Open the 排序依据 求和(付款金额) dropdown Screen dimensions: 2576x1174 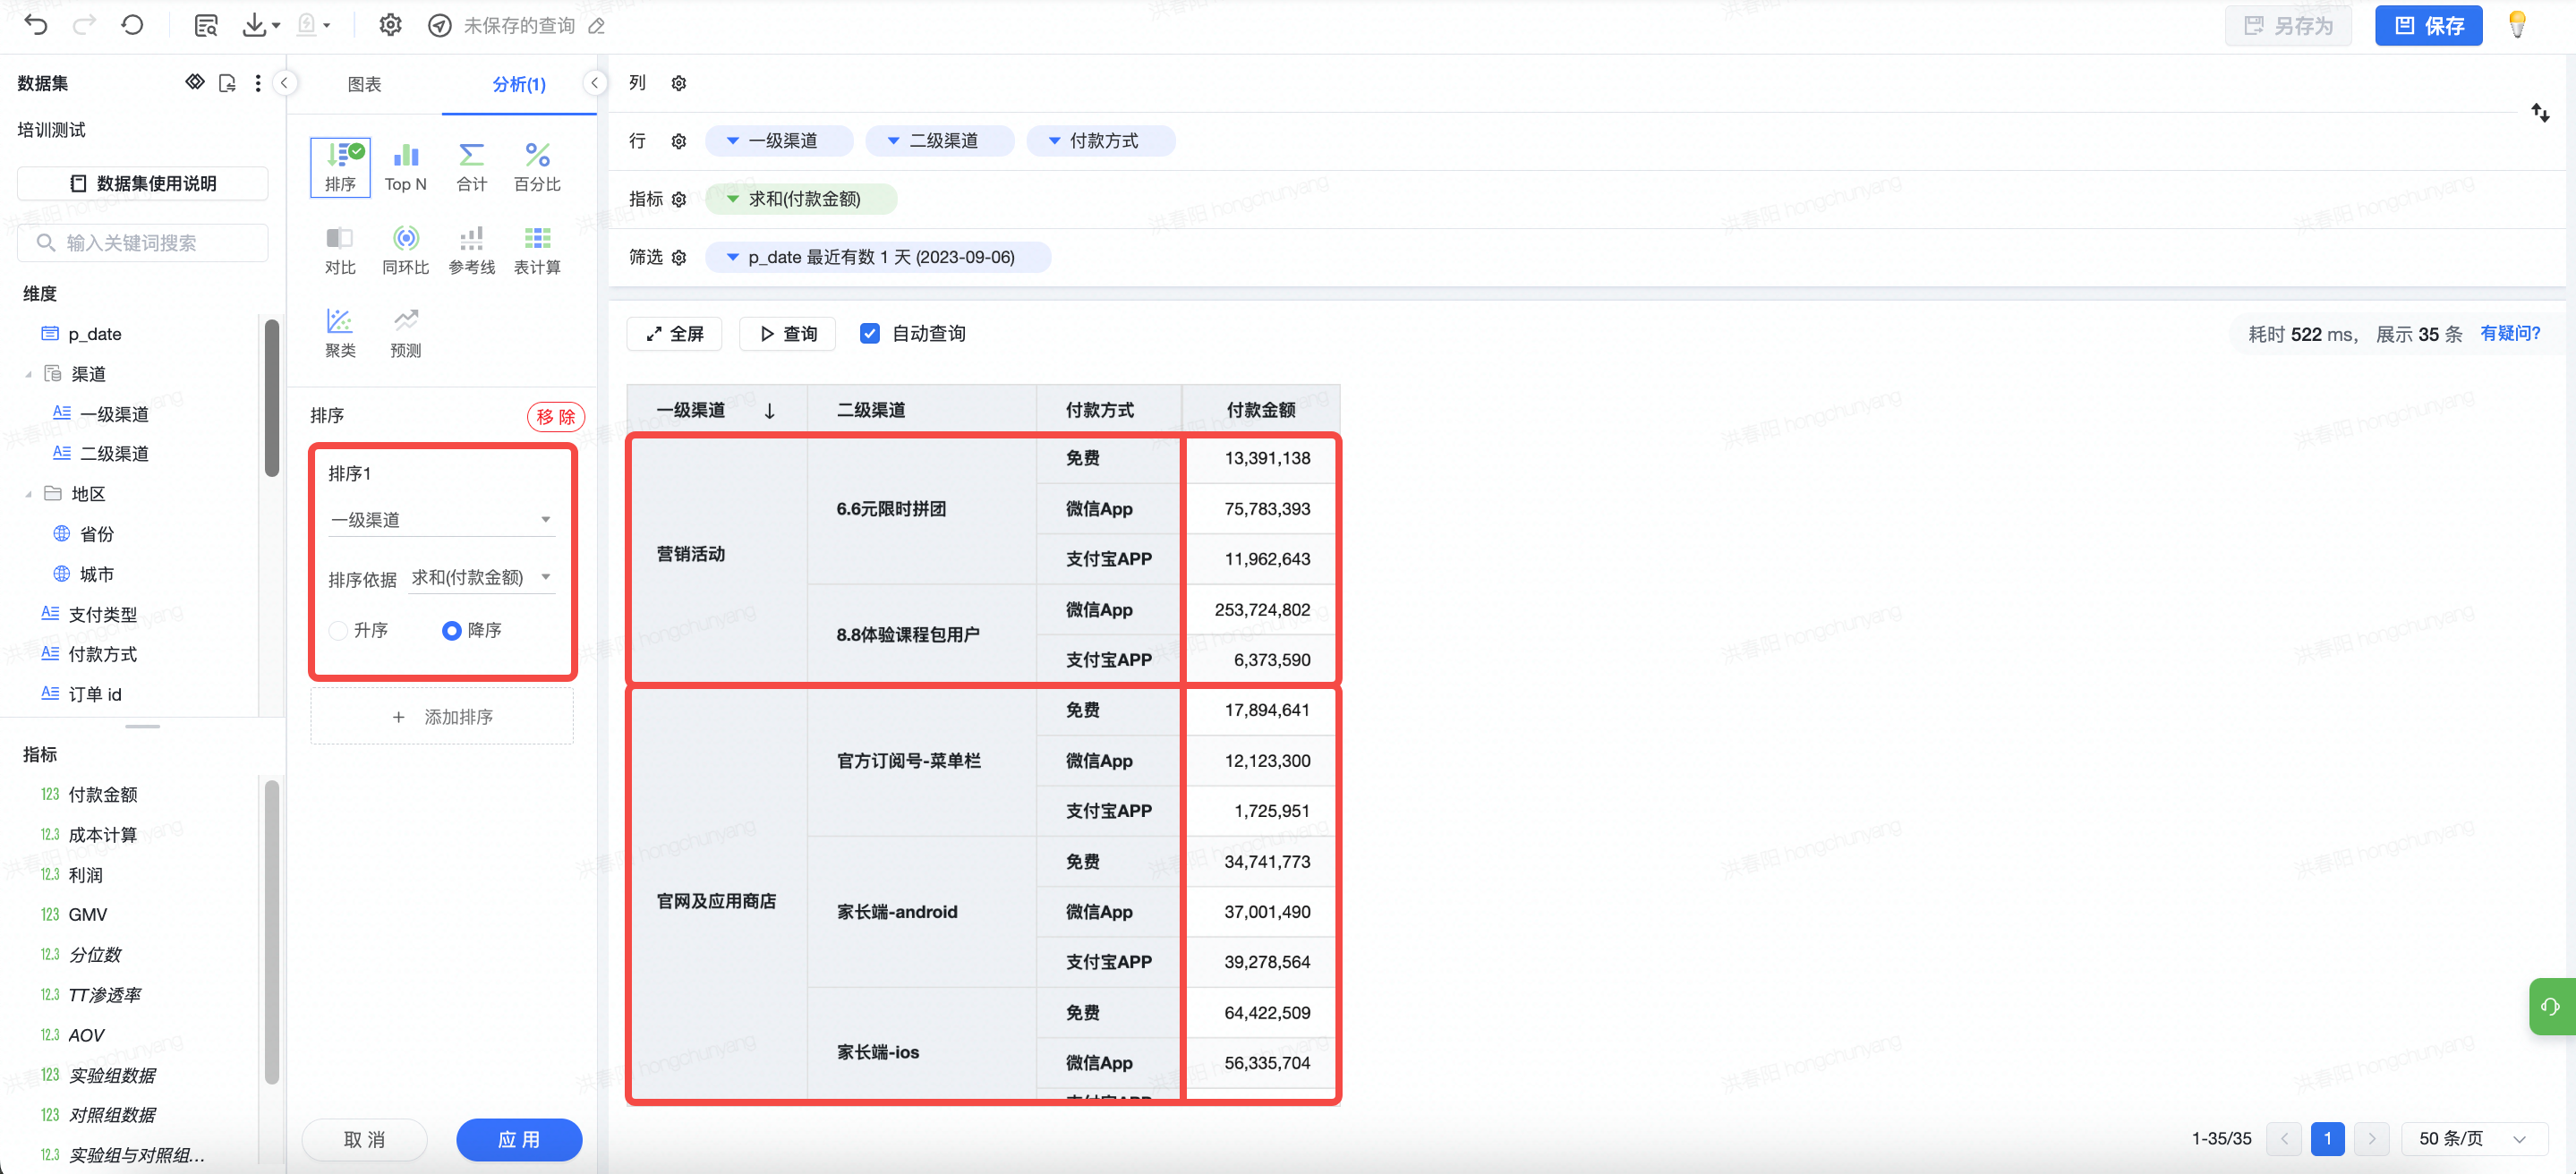tap(481, 577)
